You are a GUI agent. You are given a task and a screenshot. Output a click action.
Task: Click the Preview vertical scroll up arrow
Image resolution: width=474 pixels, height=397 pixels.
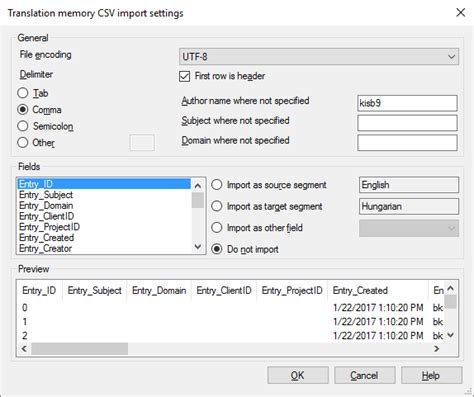coord(451,288)
